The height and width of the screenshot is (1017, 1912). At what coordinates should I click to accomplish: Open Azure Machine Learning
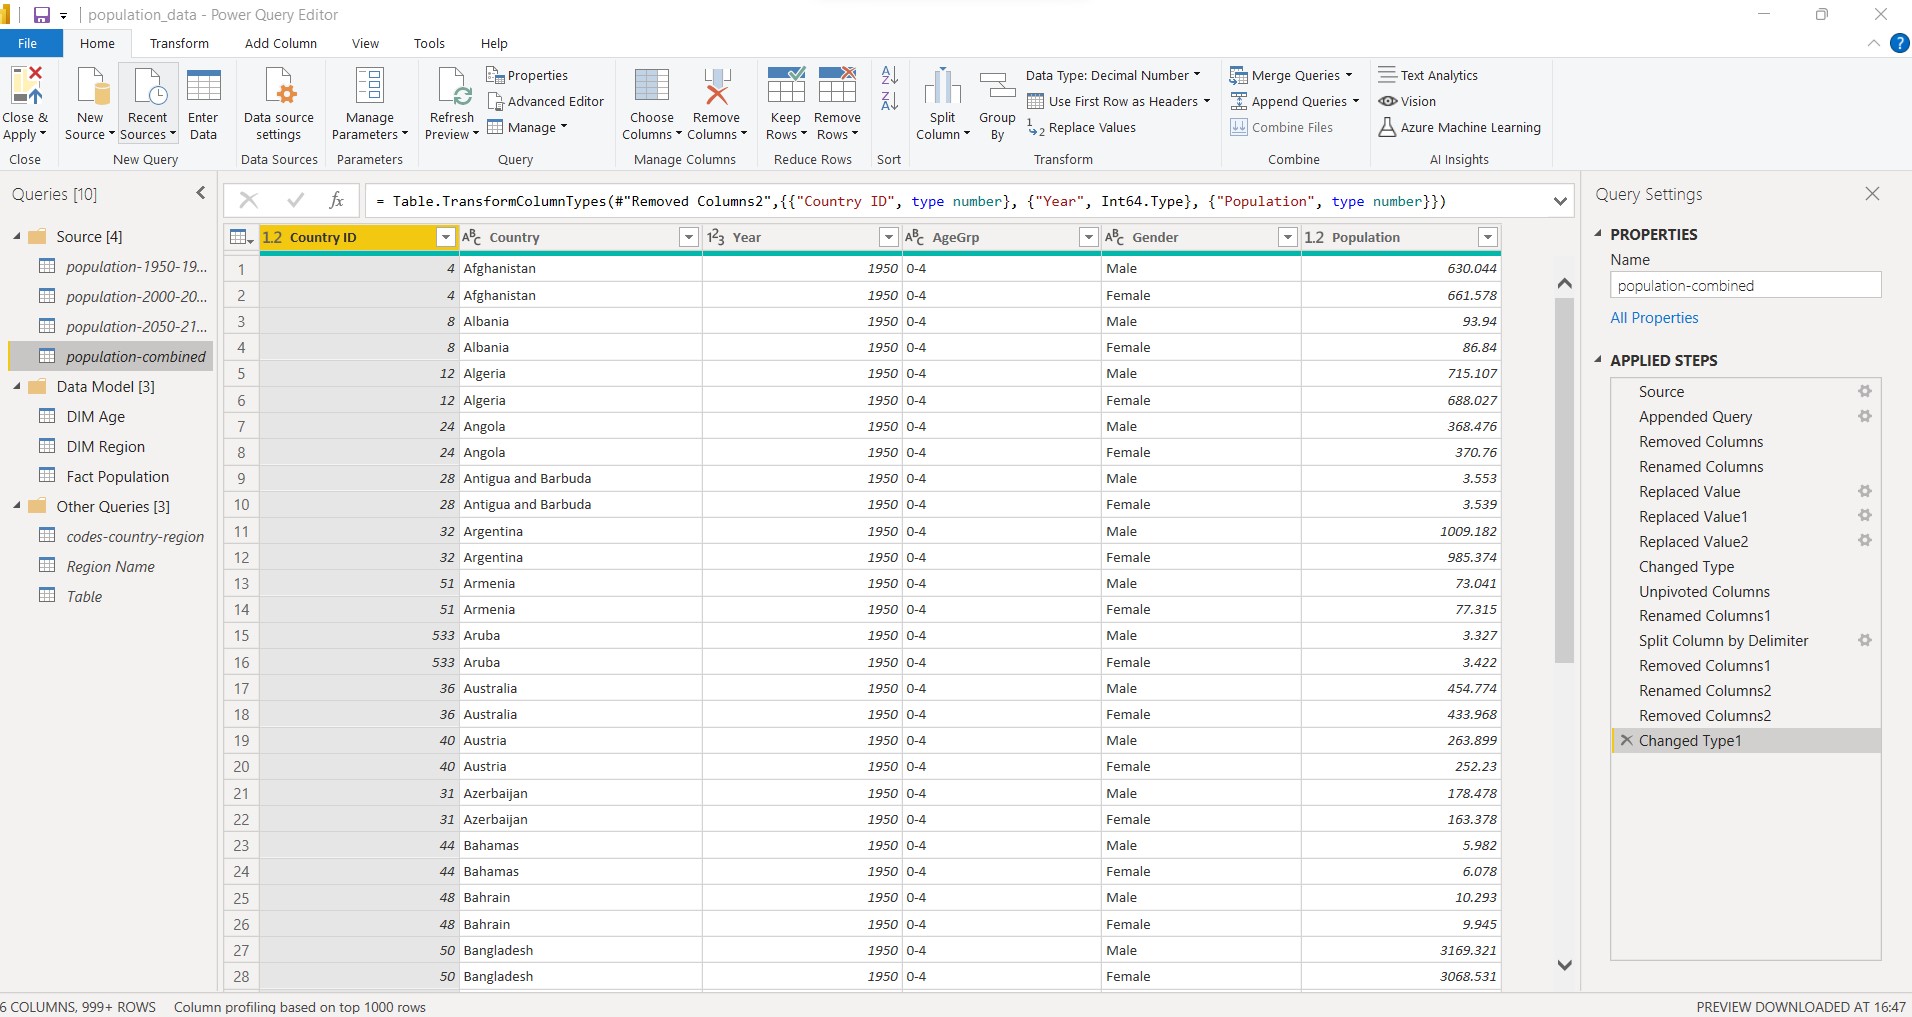tap(1459, 127)
